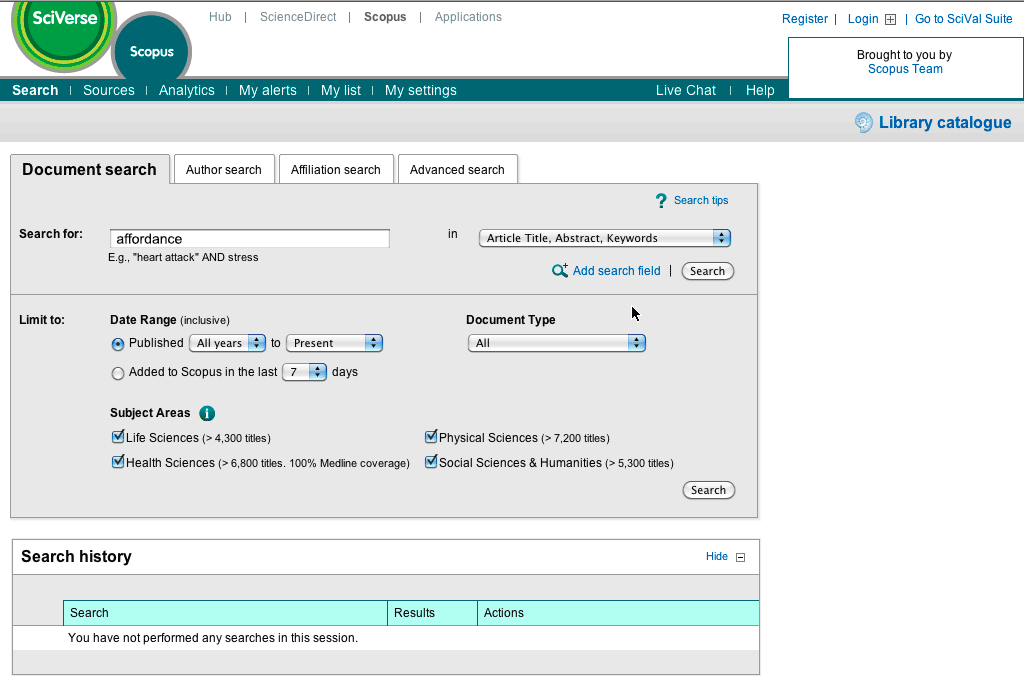The image size is (1024, 676).
Task: Click the Search tips question mark icon
Action: 661,201
